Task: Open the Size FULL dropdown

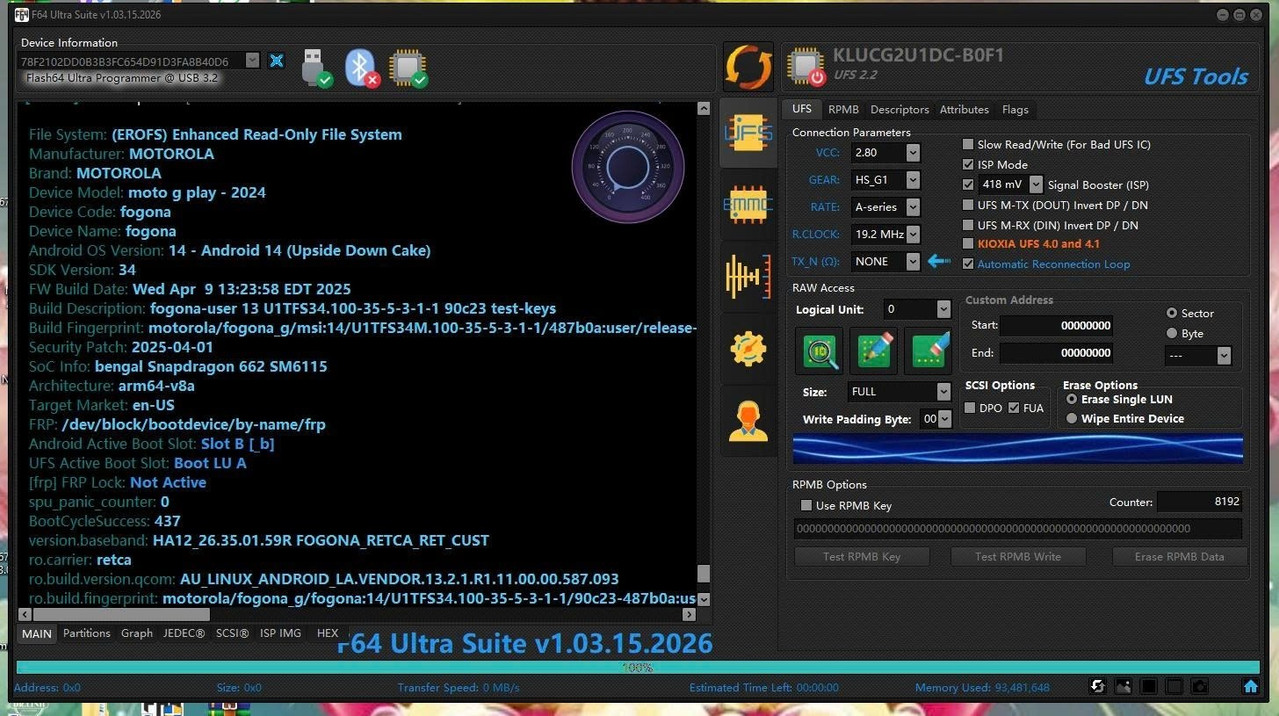Action: [943, 392]
